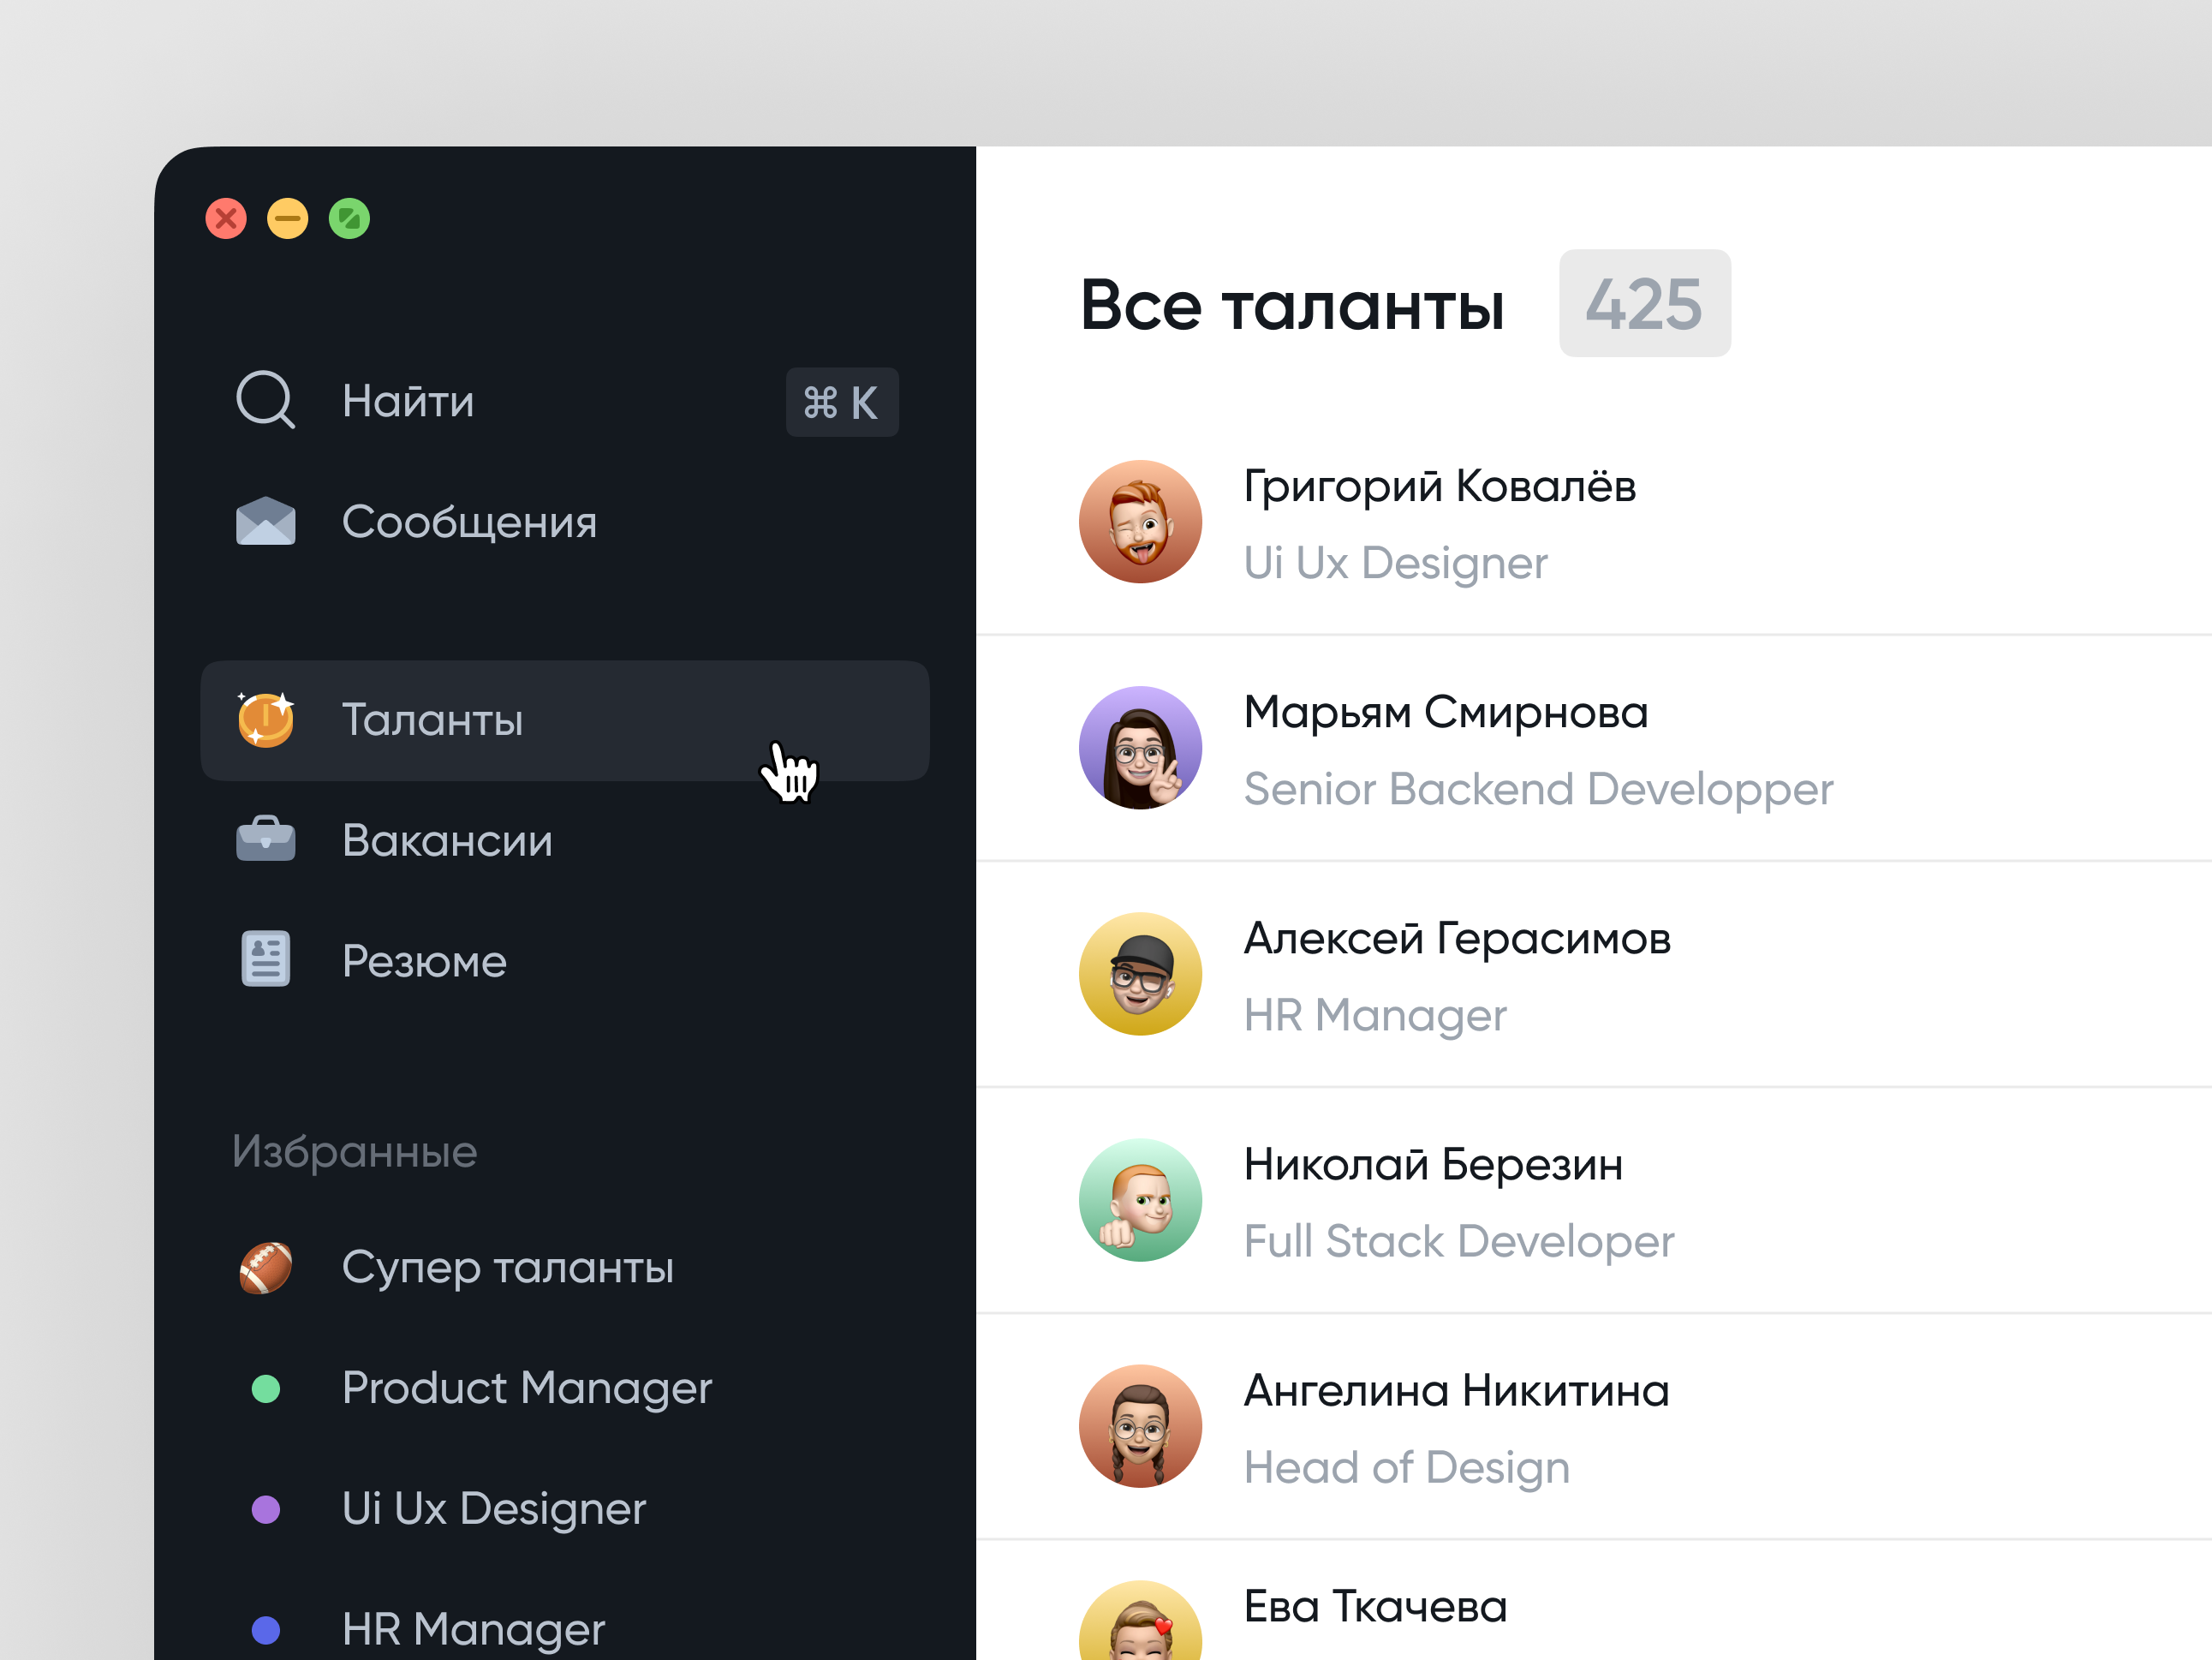Select the blue dot beside HR Manager
This screenshot has width=2212, height=1660.
coord(266,1628)
